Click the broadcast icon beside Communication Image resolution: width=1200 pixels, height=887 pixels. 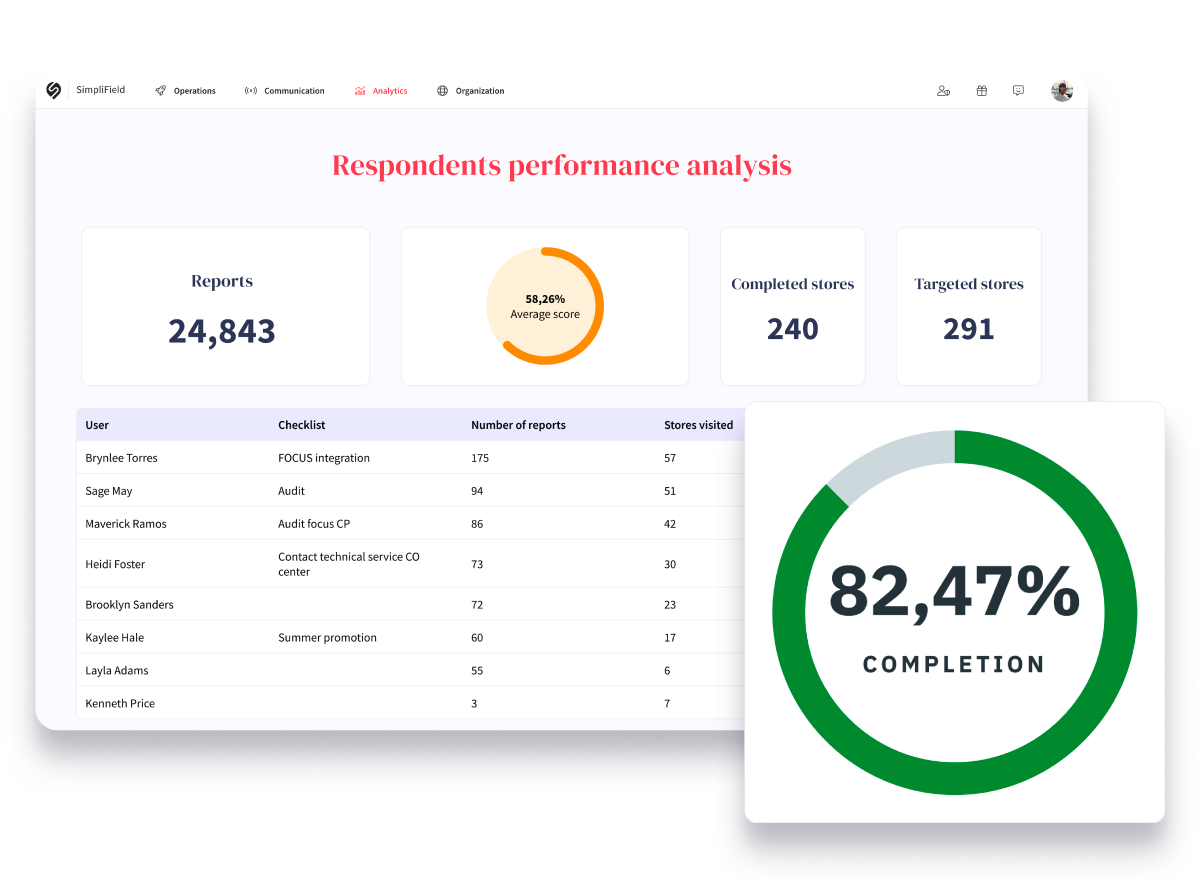click(250, 91)
